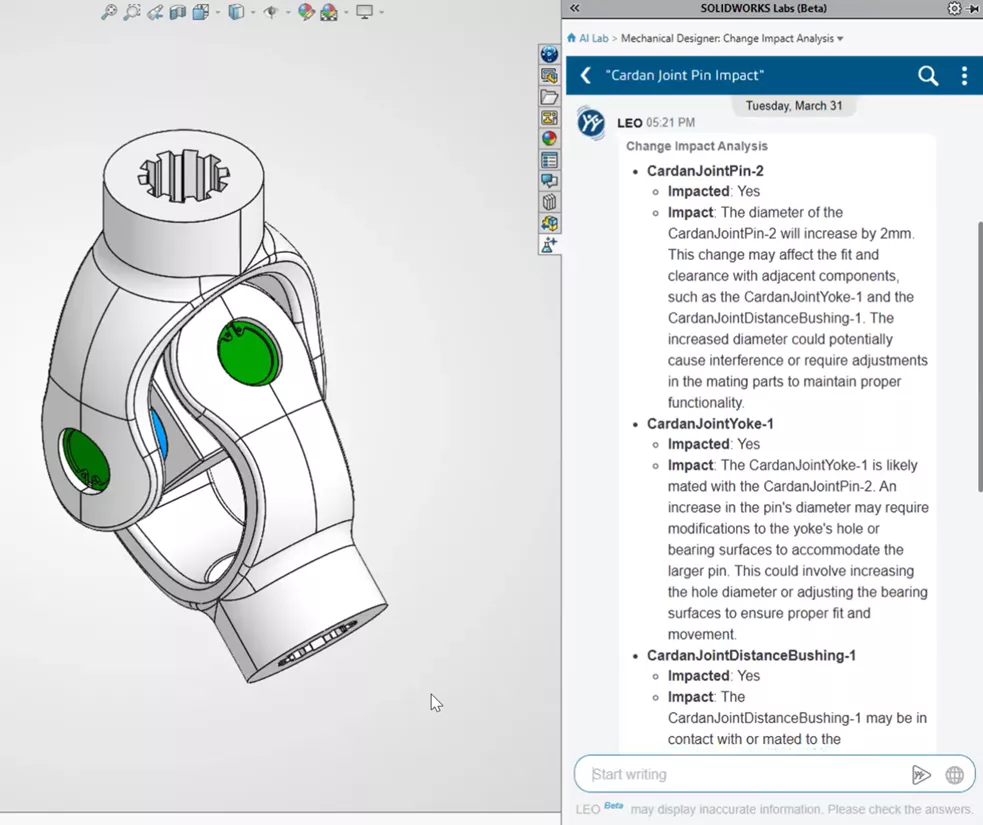Search within the conversation
The width and height of the screenshot is (983, 825).
tap(928, 76)
